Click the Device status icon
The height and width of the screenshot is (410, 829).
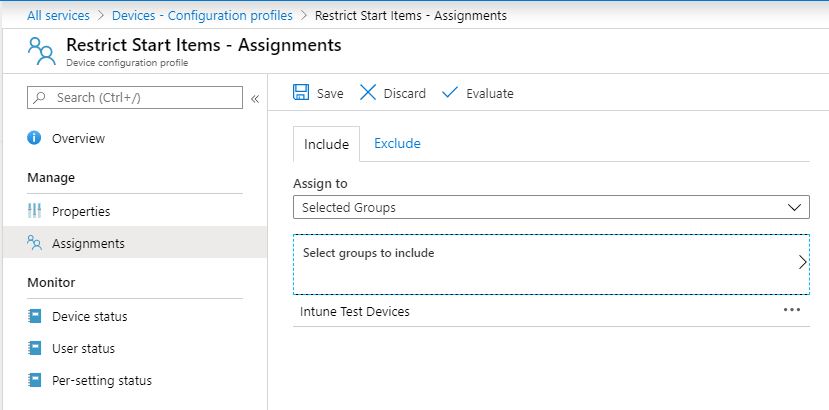tap(35, 317)
